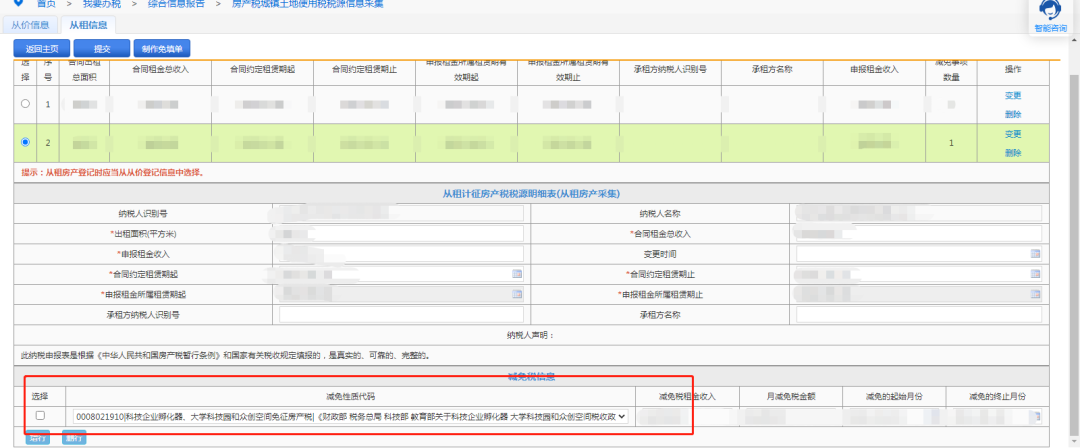Viewport: 1080px width, 448px height.
Task: Click 删除 link in row 2
Action: 1012,153
